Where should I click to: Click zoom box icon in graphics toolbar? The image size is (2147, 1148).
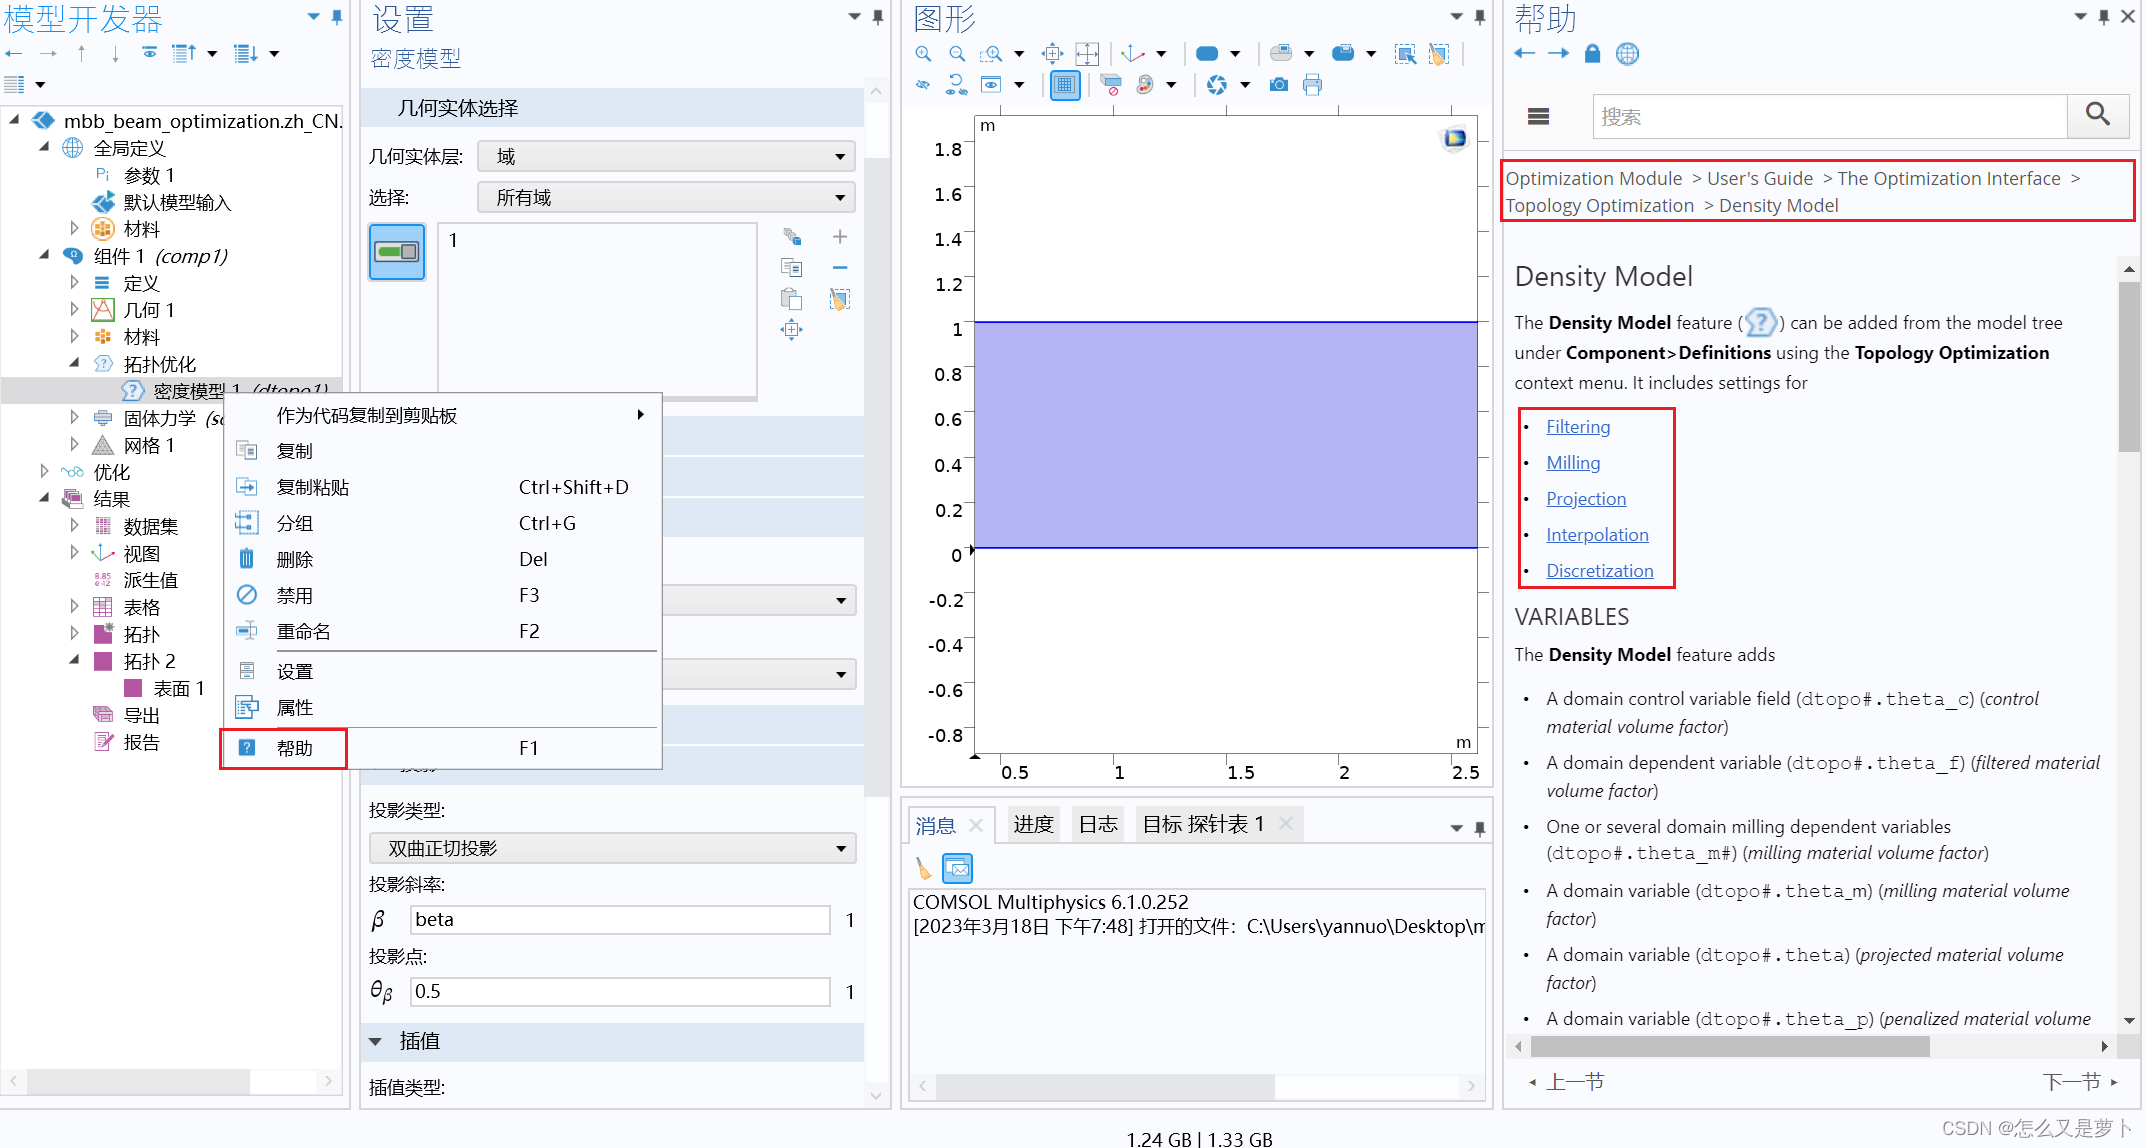991,54
